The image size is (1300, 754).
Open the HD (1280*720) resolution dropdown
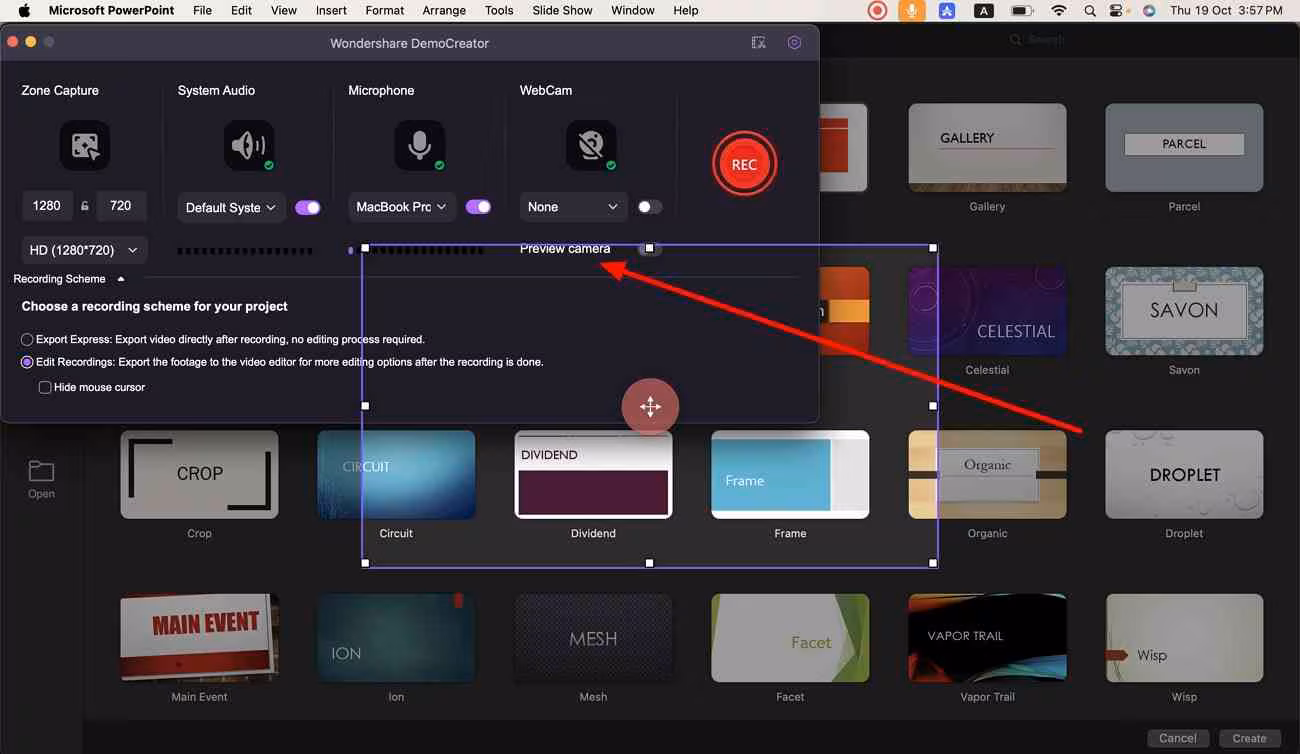click(84, 250)
